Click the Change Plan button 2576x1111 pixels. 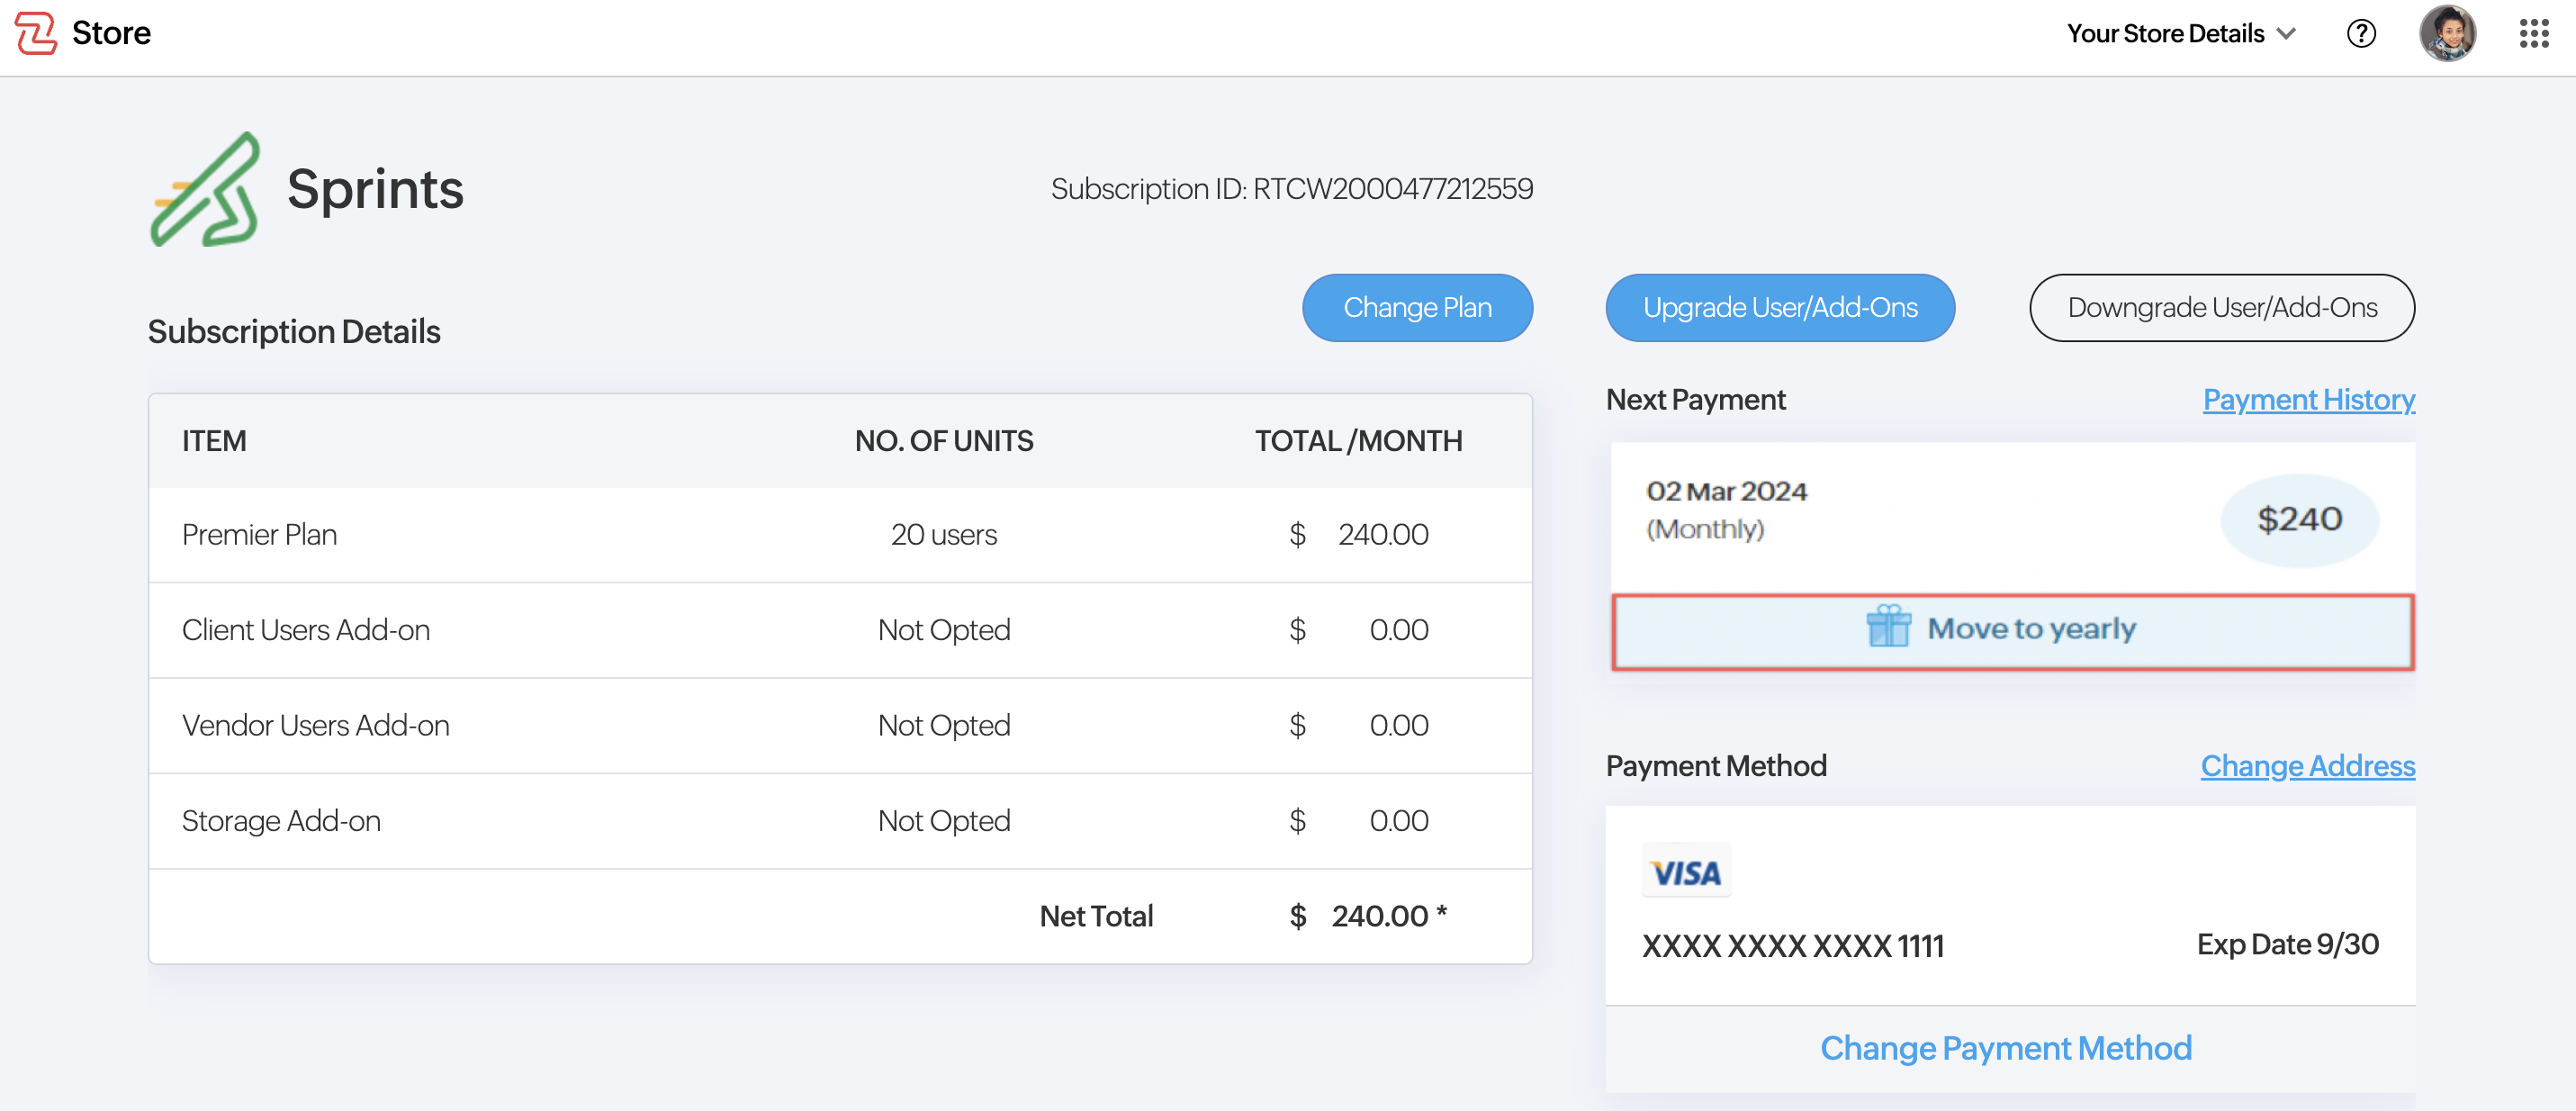[1417, 308]
